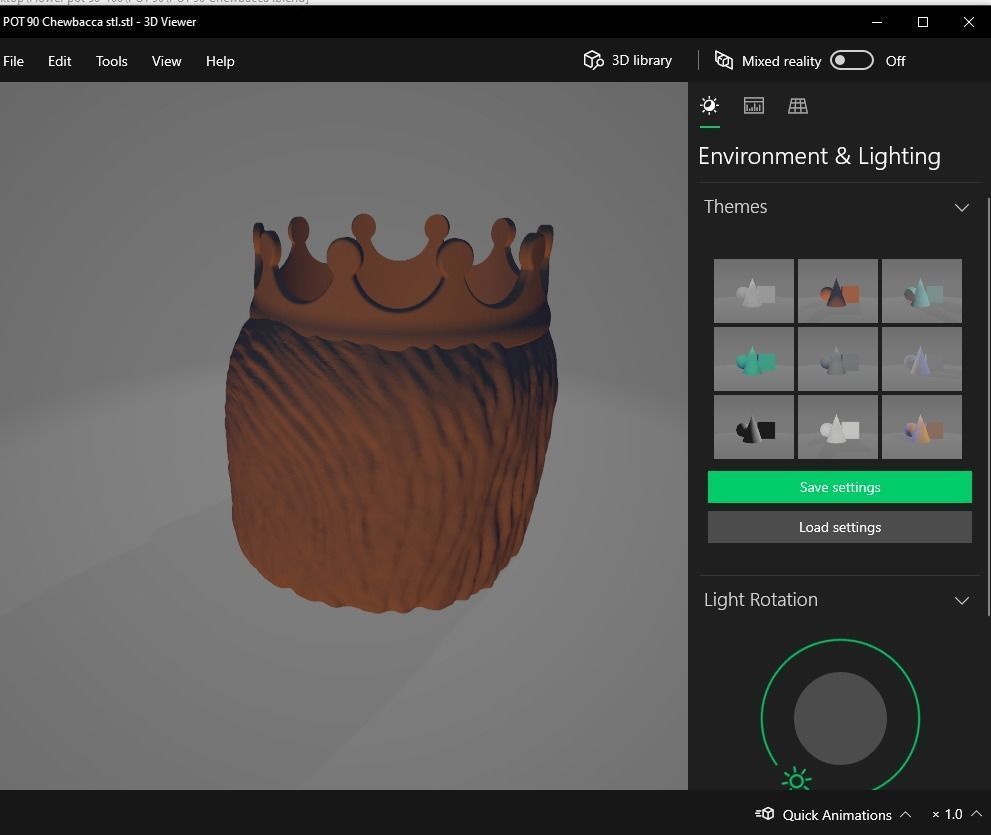The width and height of the screenshot is (991, 835).
Task: Click the side panel vertical scrollbar
Action: tap(988, 406)
